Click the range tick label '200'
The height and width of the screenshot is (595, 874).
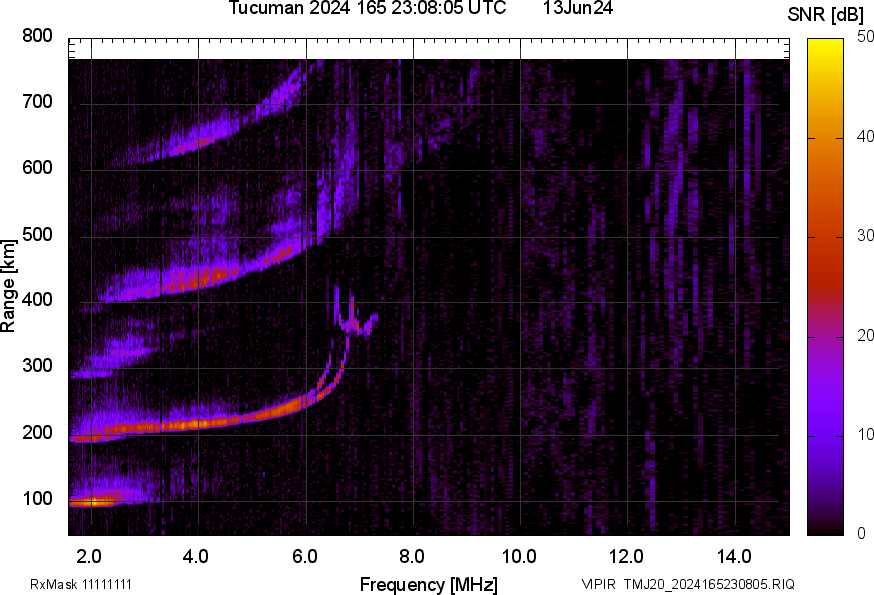(x=37, y=432)
